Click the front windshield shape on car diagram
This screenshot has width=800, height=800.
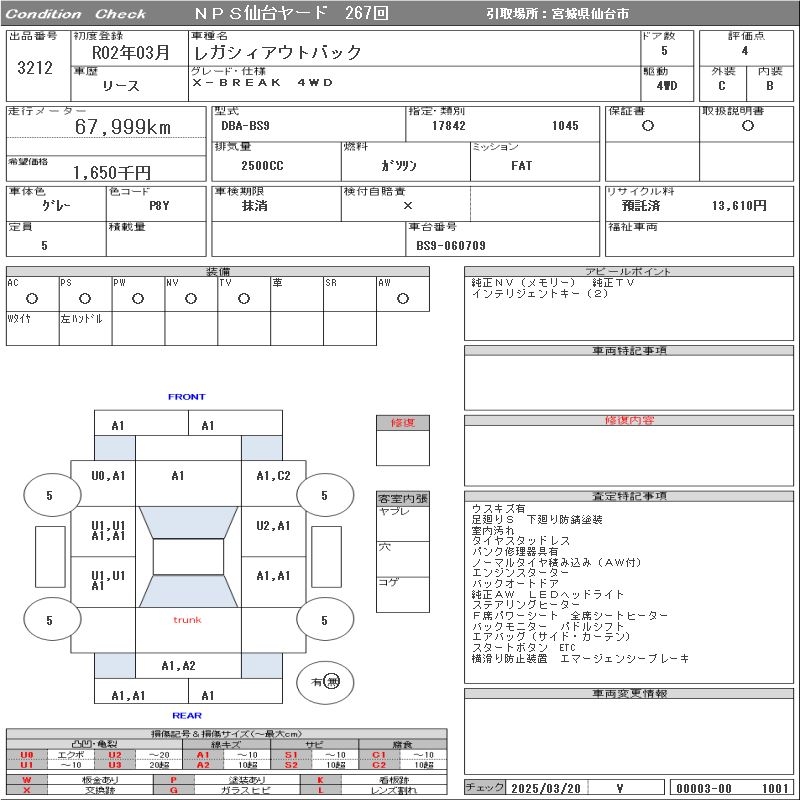188,522
